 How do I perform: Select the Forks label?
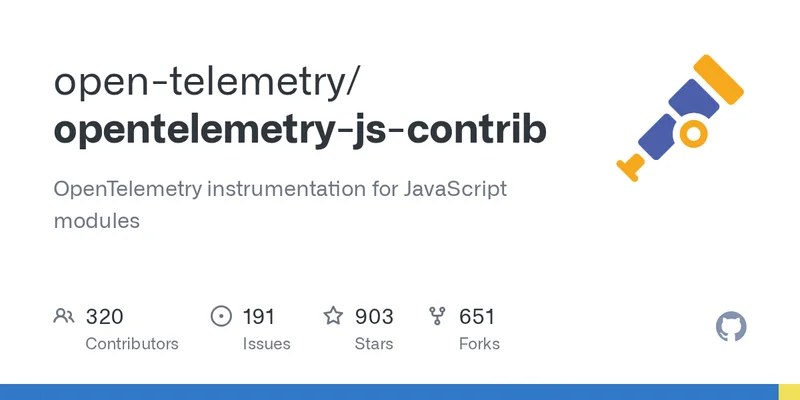pos(479,343)
